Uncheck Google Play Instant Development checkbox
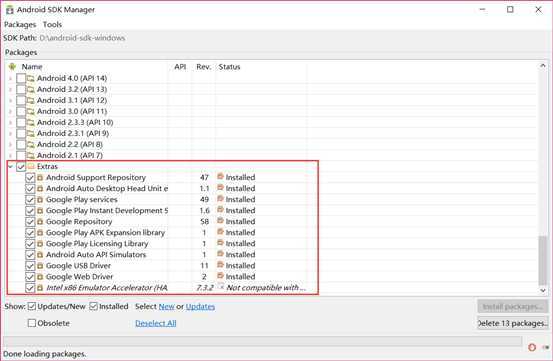The image size is (553, 361). click(x=30, y=211)
